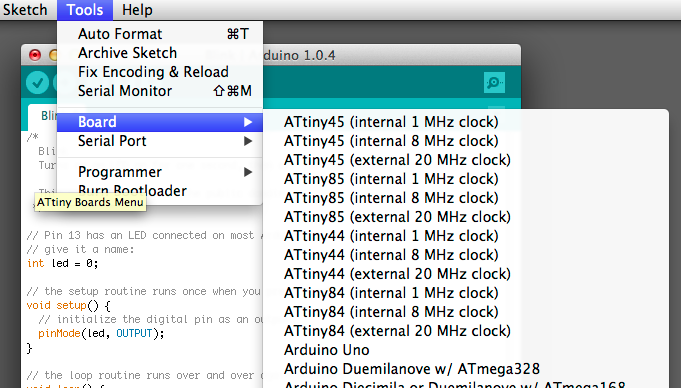Click the 'the setup routine runs once' comment
681x388 pixels.
(145, 292)
